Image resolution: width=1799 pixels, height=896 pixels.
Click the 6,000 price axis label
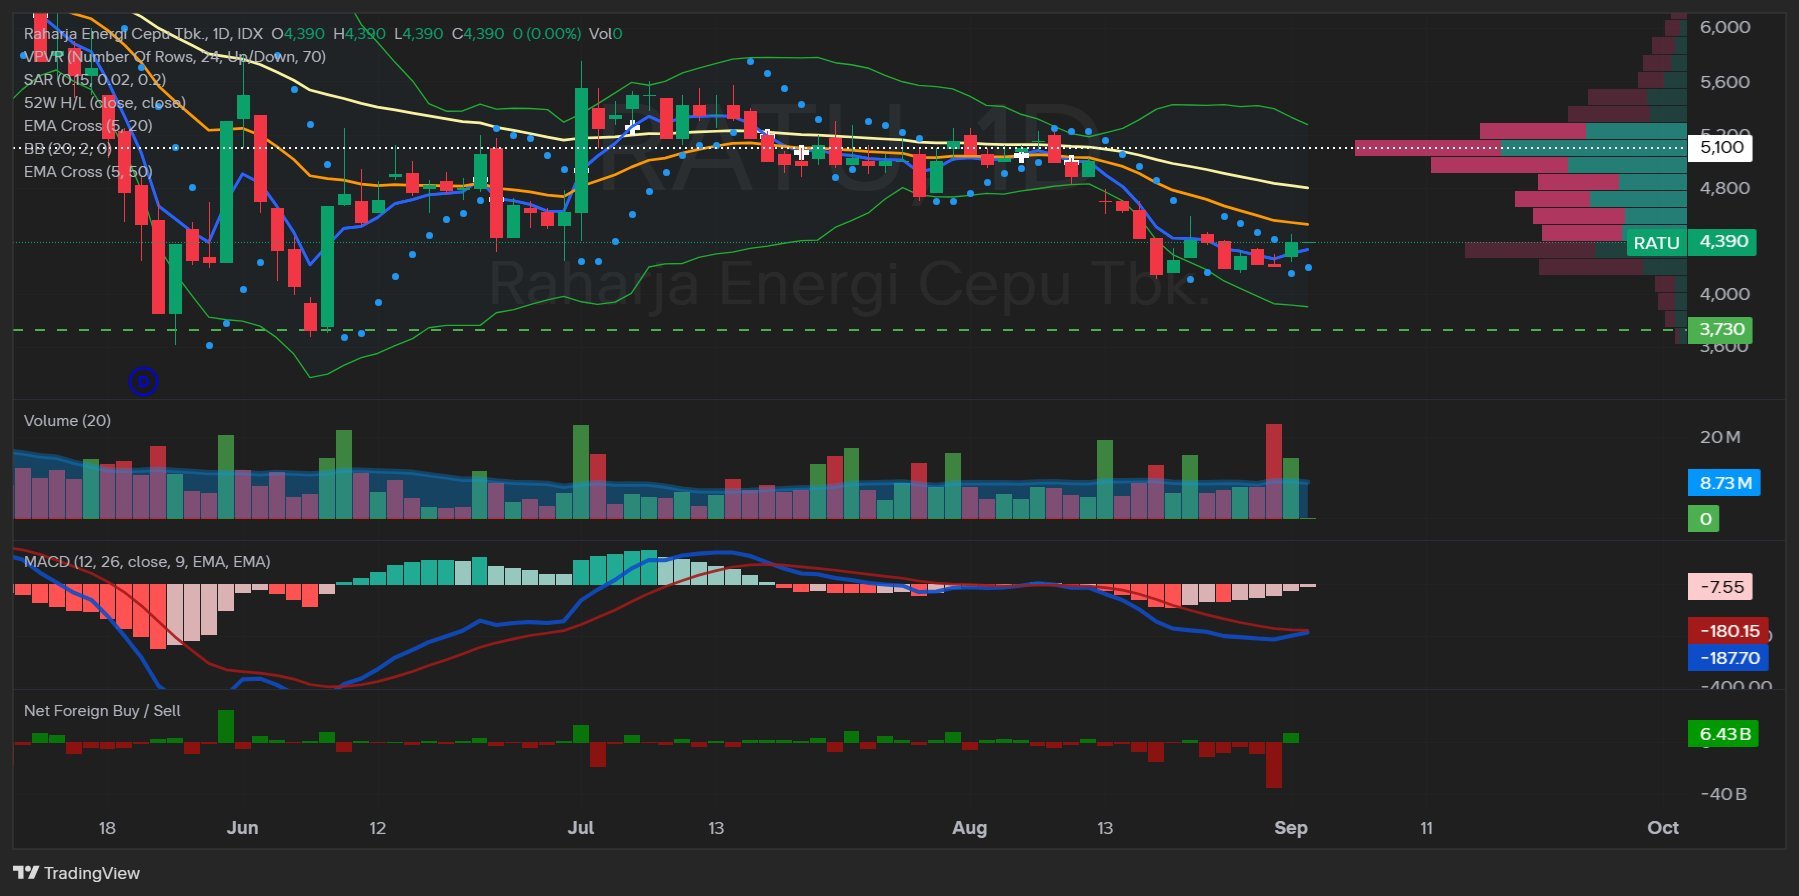[x=1725, y=27]
